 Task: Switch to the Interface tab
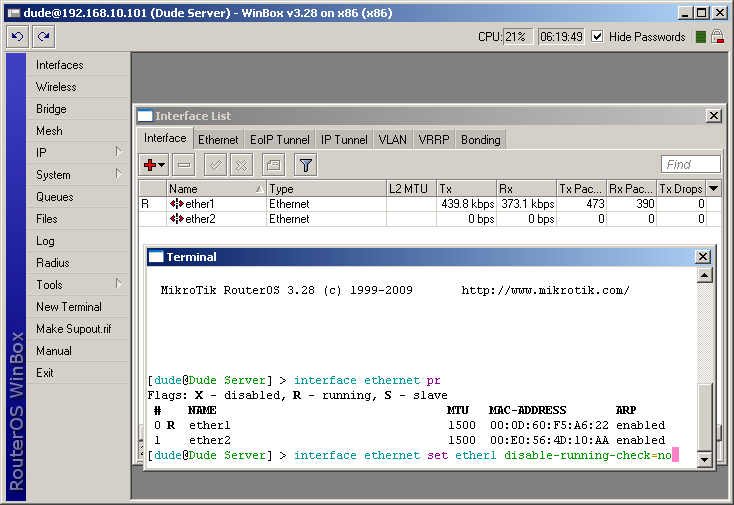[165, 139]
